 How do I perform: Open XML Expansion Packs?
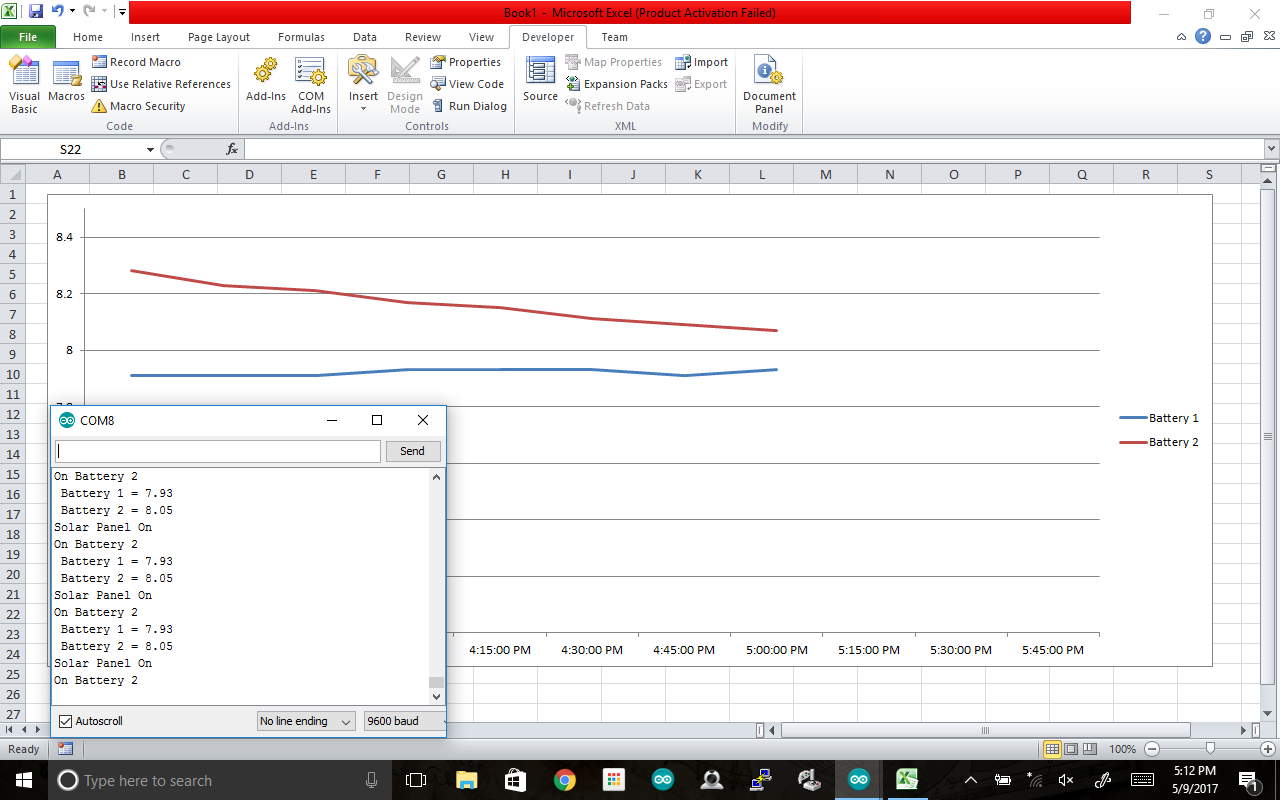[616, 84]
